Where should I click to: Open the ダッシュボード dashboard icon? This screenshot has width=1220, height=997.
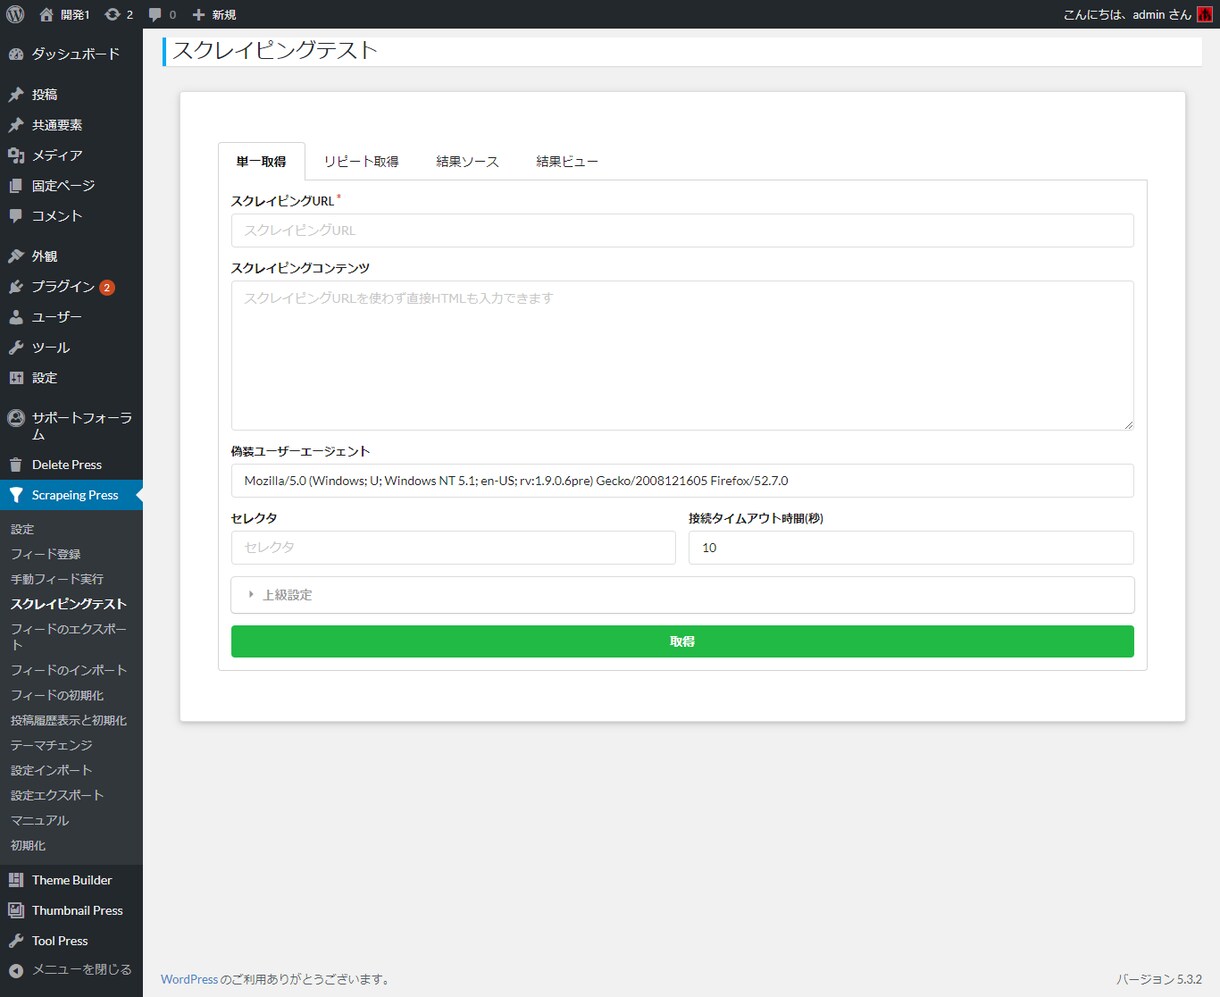(x=16, y=54)
